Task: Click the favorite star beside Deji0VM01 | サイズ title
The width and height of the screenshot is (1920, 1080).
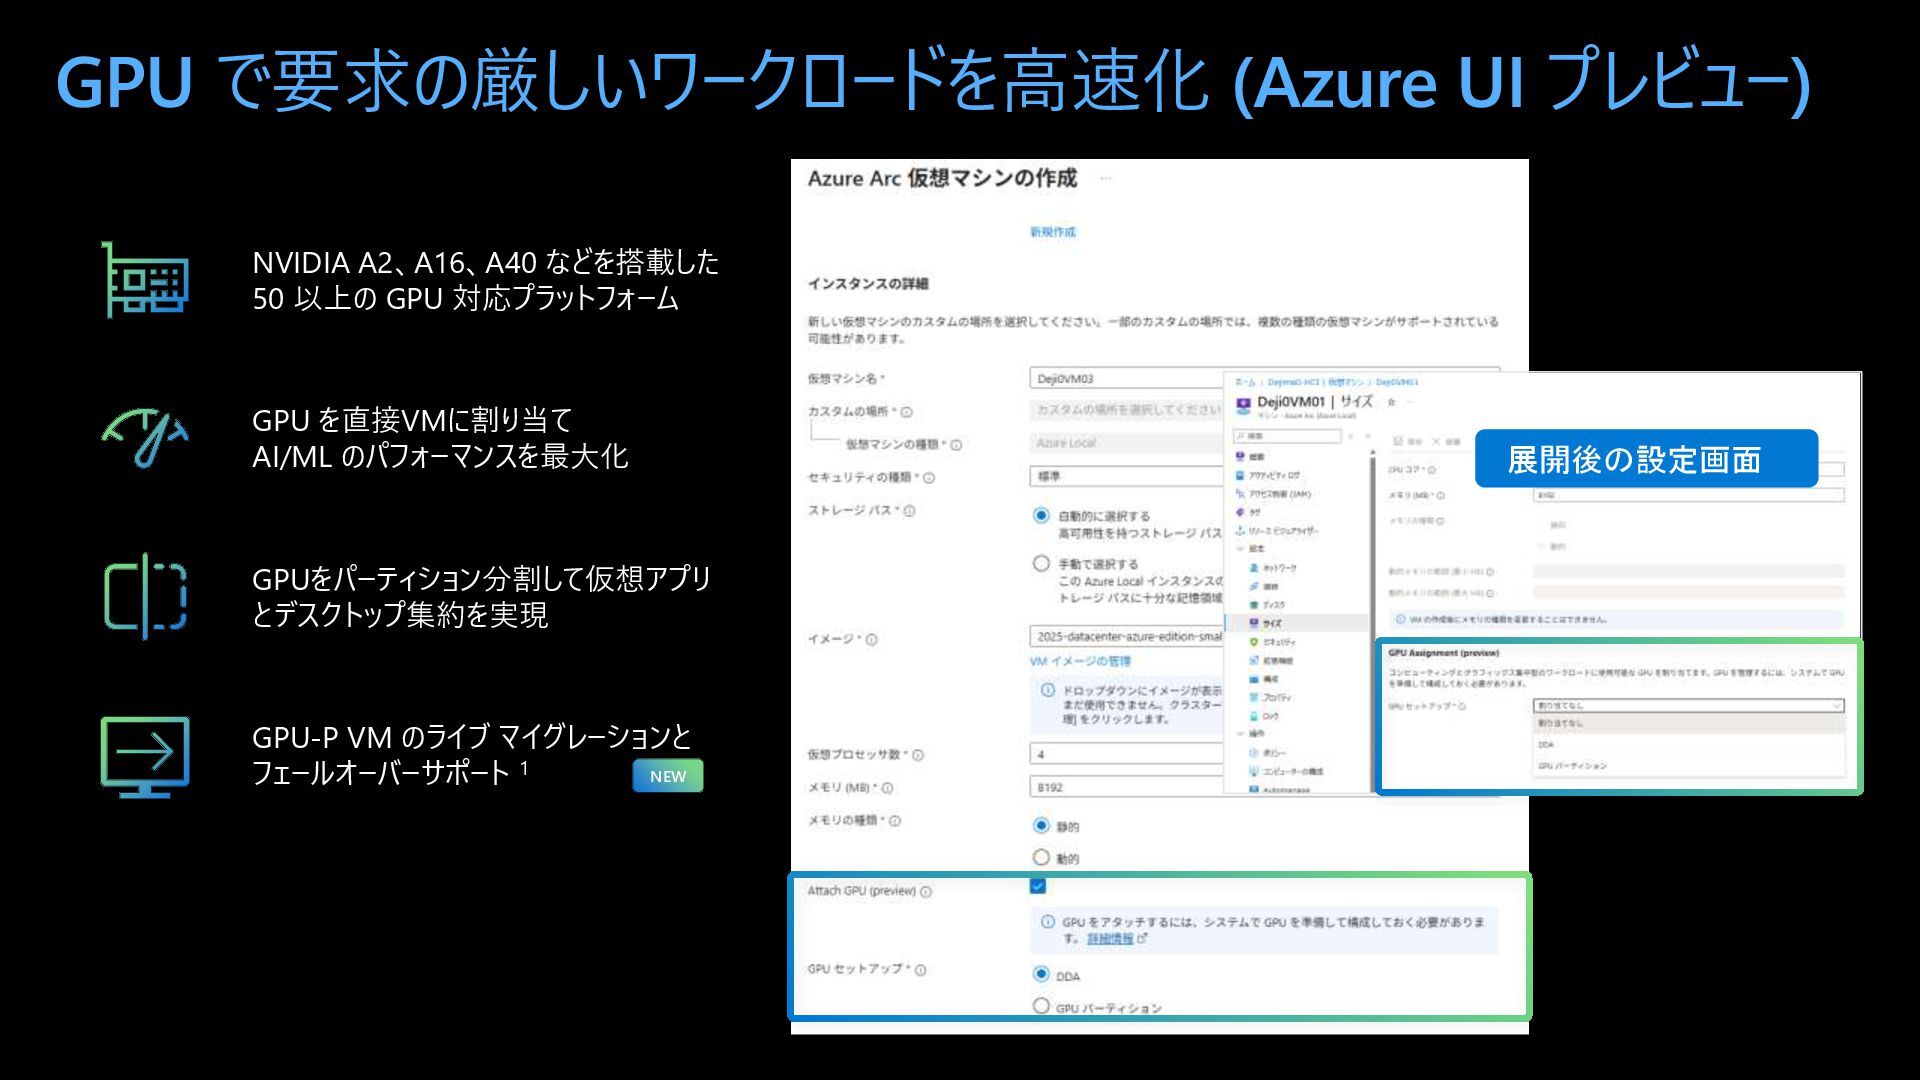Action: click(x=1391, y=402)
